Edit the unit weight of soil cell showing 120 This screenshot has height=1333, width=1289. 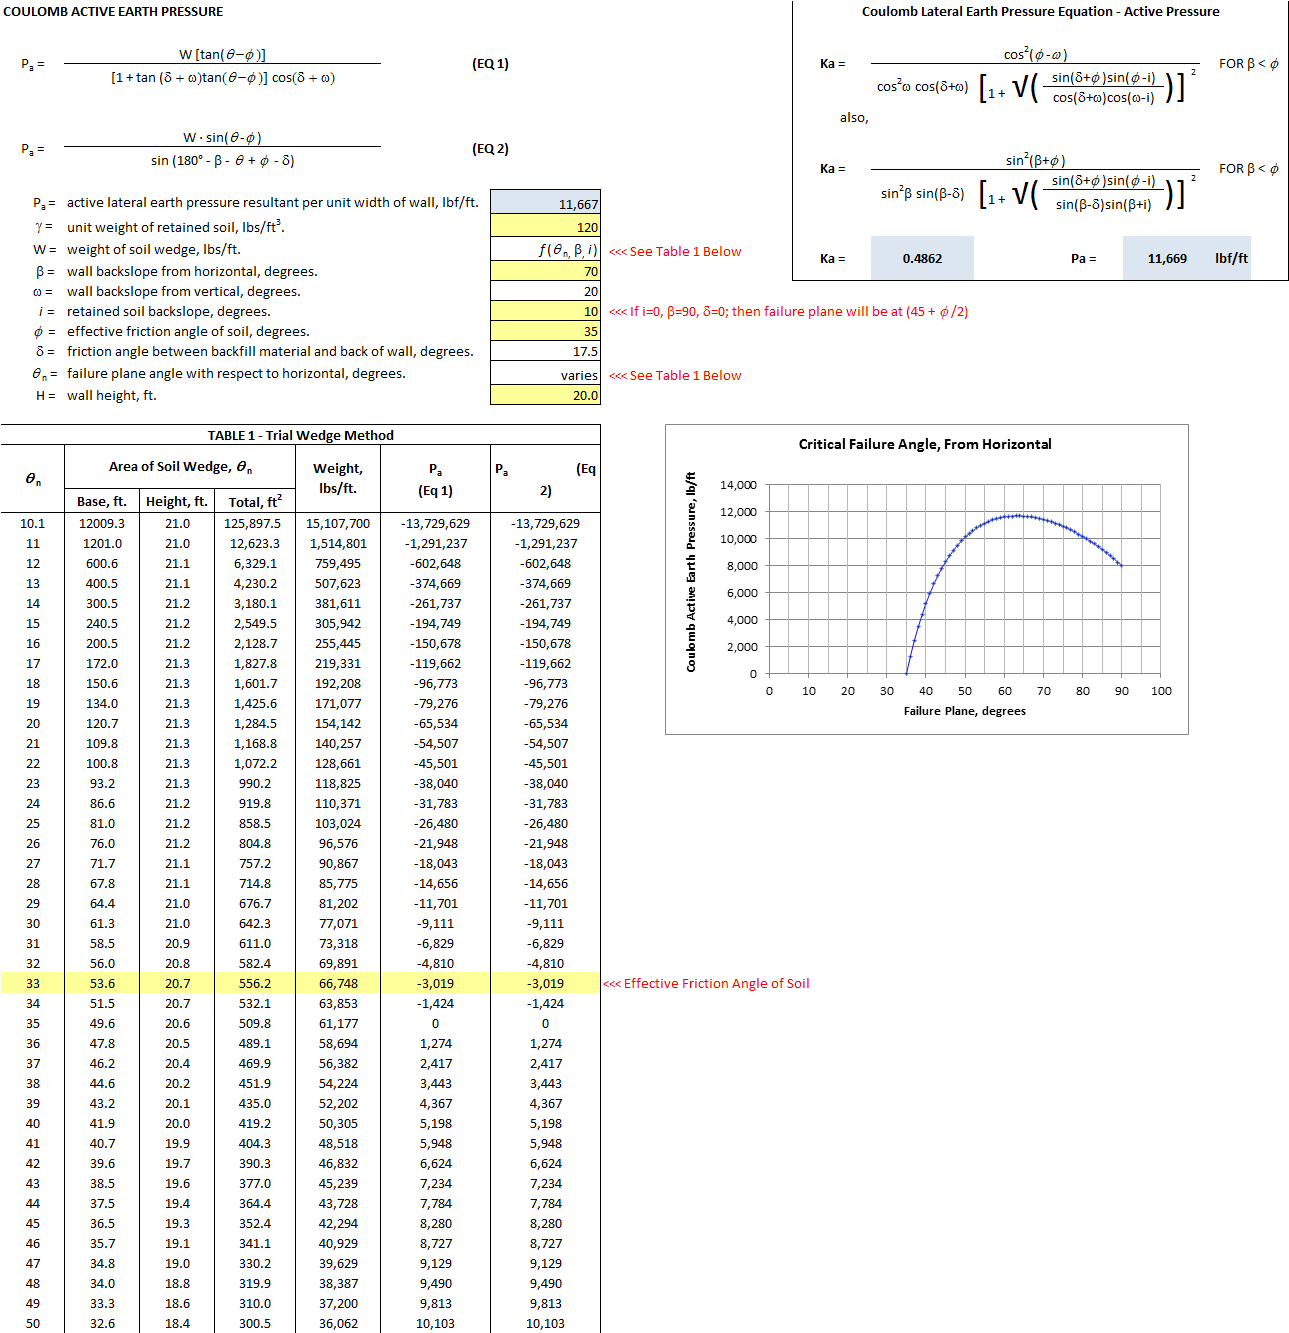coord(545,227)
